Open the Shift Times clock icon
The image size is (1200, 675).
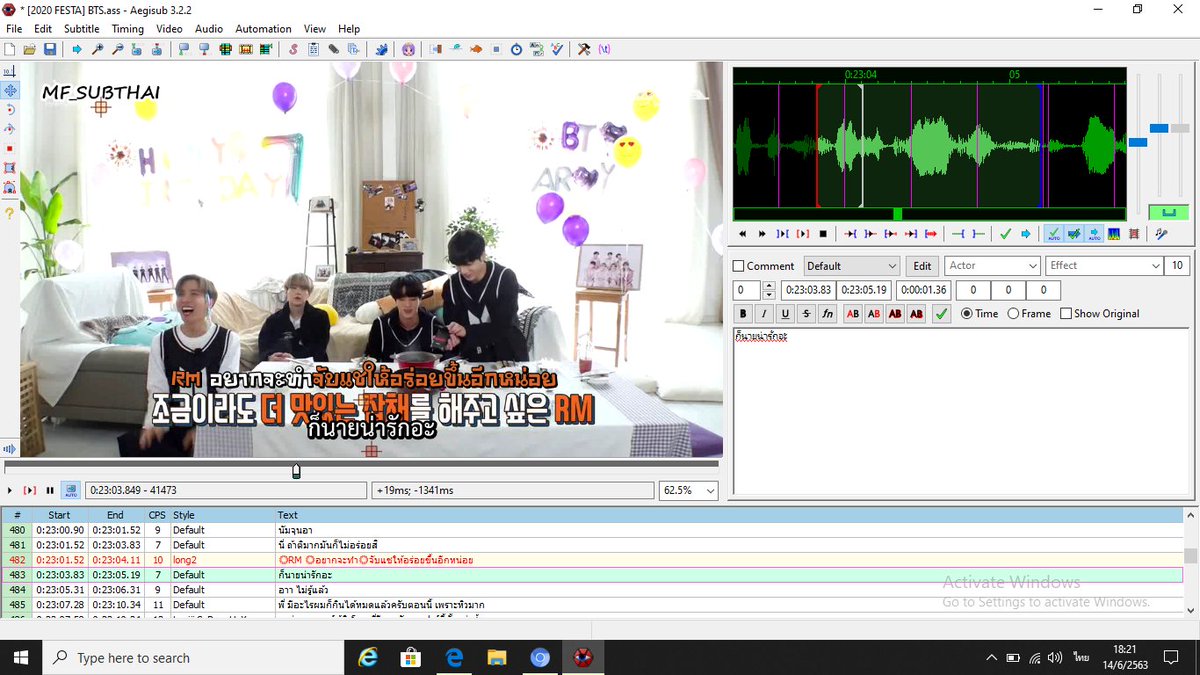[516, 49]
